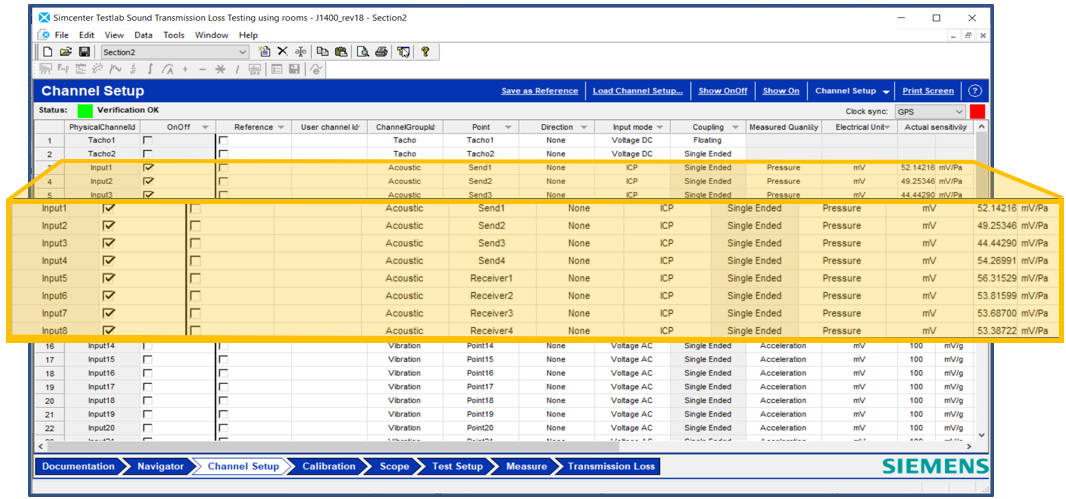Click the Simcenter application icon in menu bar

coord(44,35)
